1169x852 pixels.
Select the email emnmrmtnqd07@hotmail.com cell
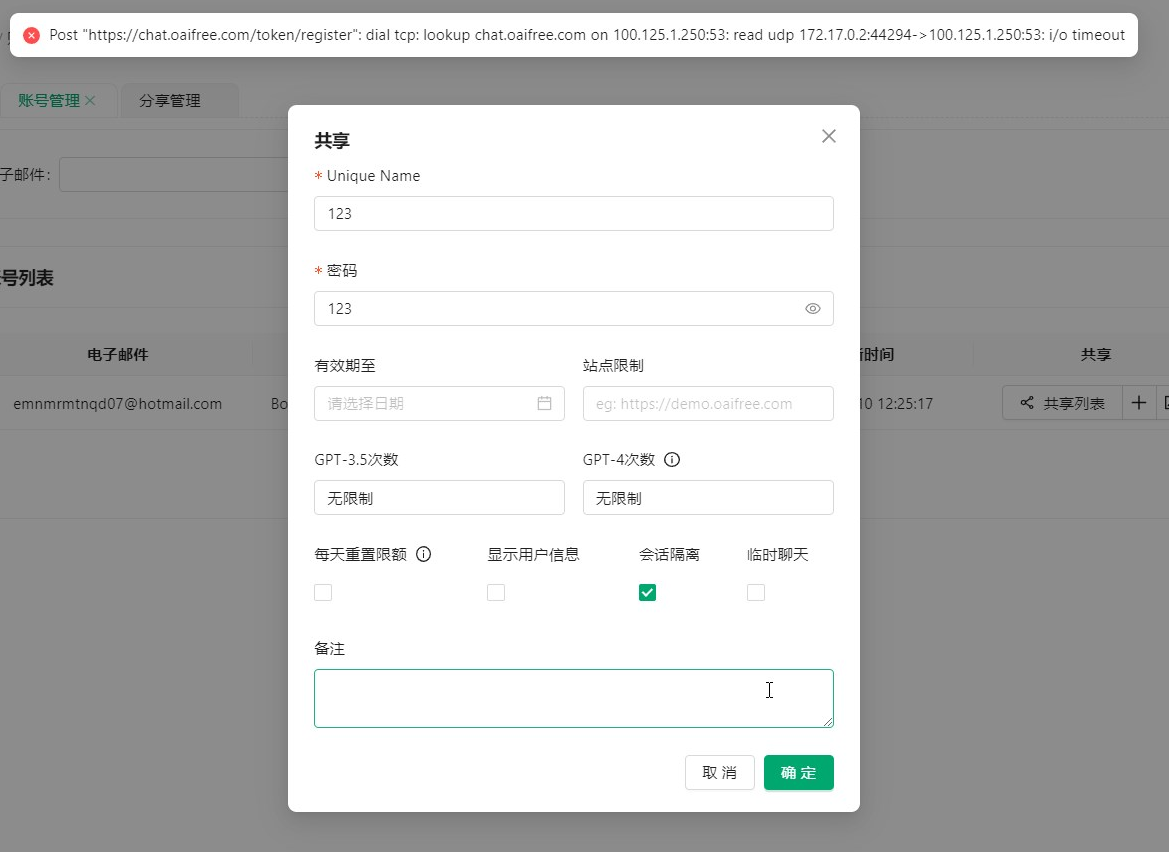pos(118,403)
